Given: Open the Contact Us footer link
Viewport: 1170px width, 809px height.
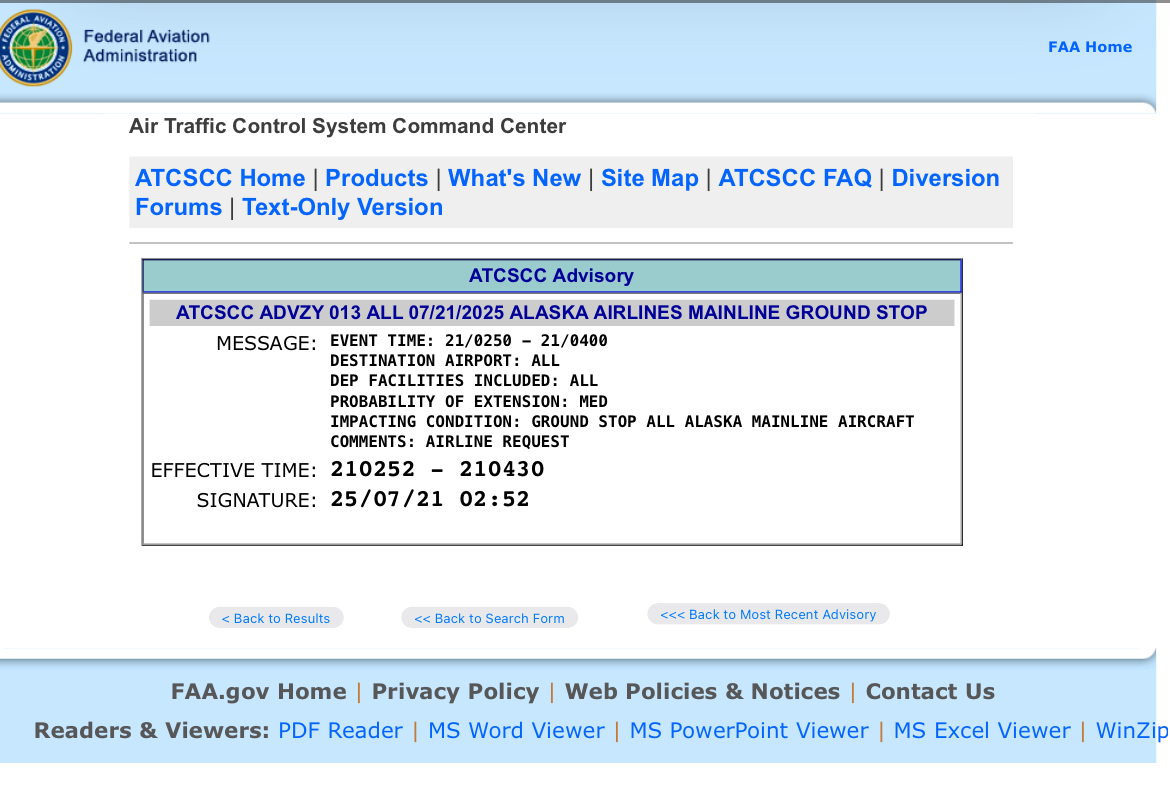Looking at the screenshot, I should [x=930, y=692].
